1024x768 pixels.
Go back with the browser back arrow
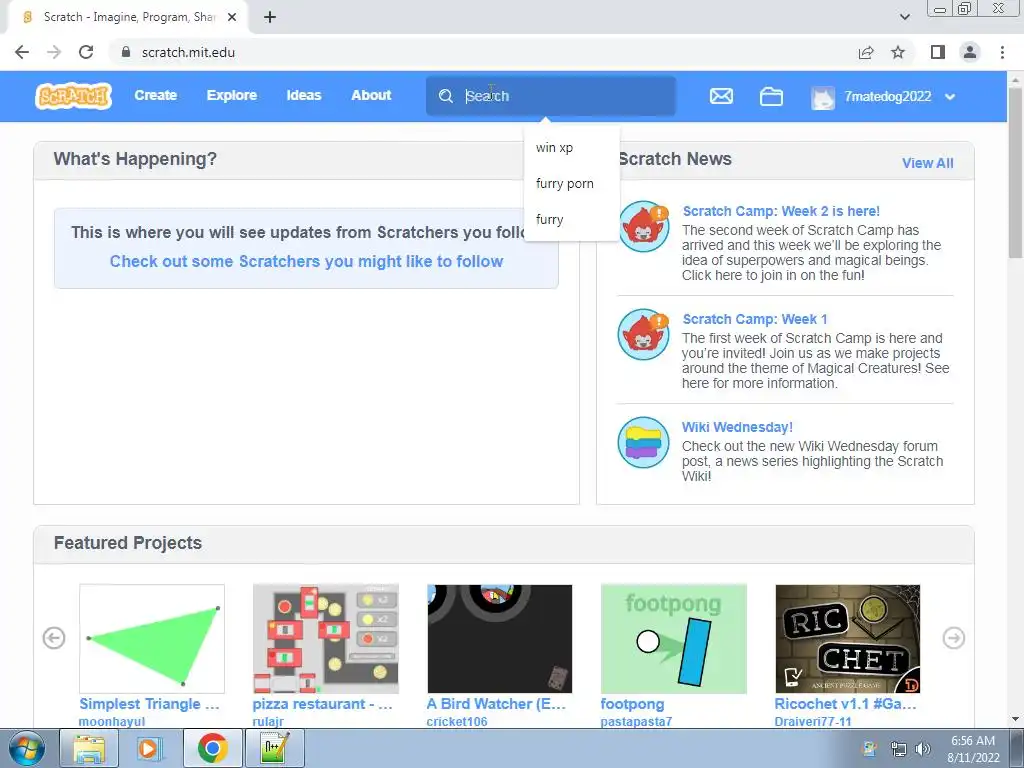tap(22, 52)
